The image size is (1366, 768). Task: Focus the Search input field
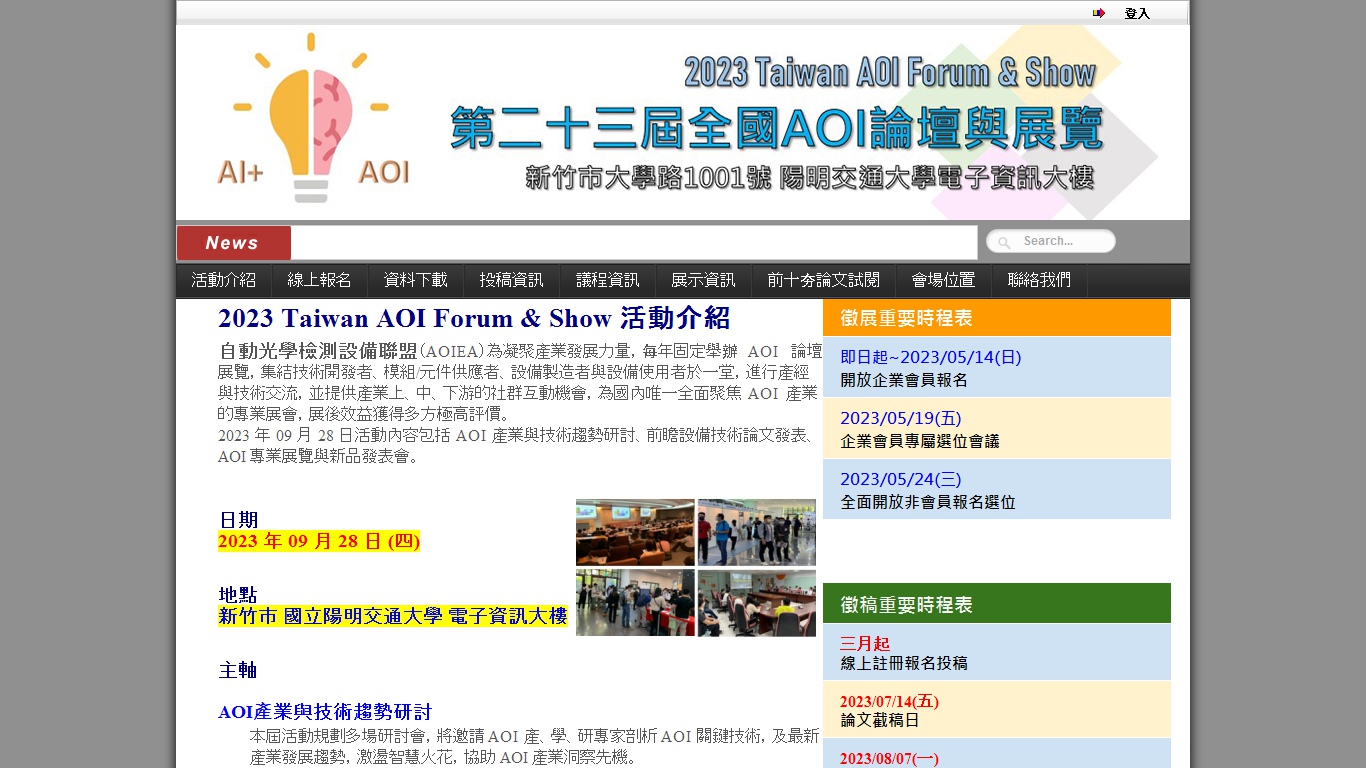(x=1051, y=241)
